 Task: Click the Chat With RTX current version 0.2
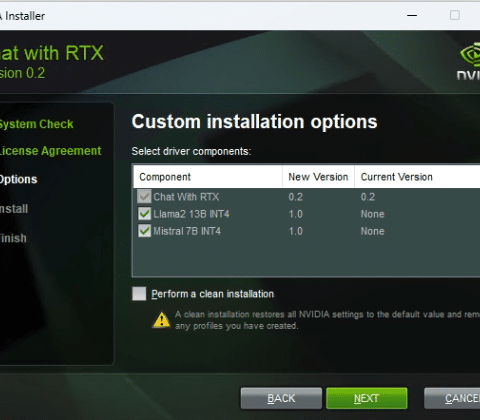[368, 197]
